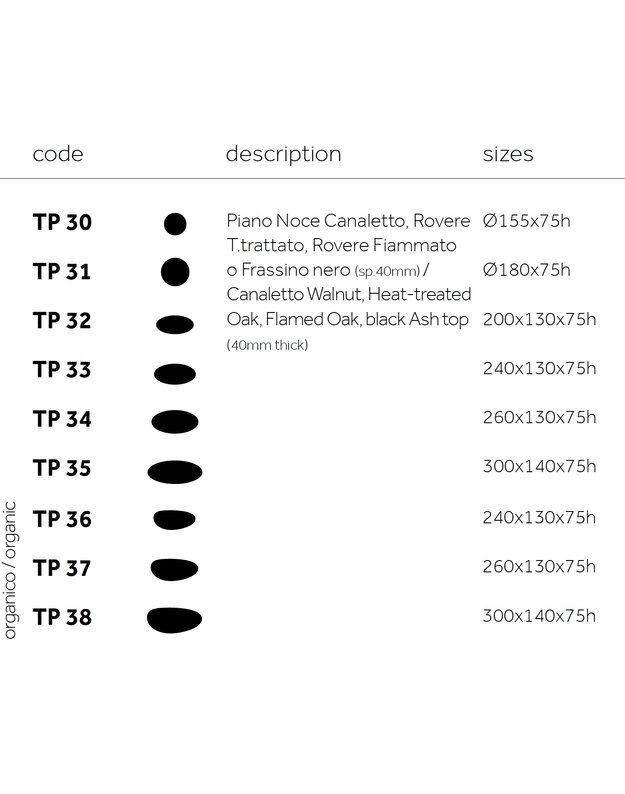Viewport: 625px width, 794px height.
Task: Click the Ø155x75h size value
Action: (526, 220)
